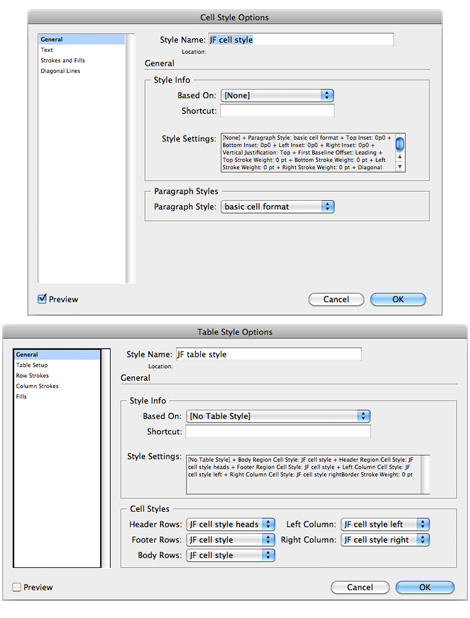Click scrollbar of Cell Style Options category list

click(x=130, y=158)
